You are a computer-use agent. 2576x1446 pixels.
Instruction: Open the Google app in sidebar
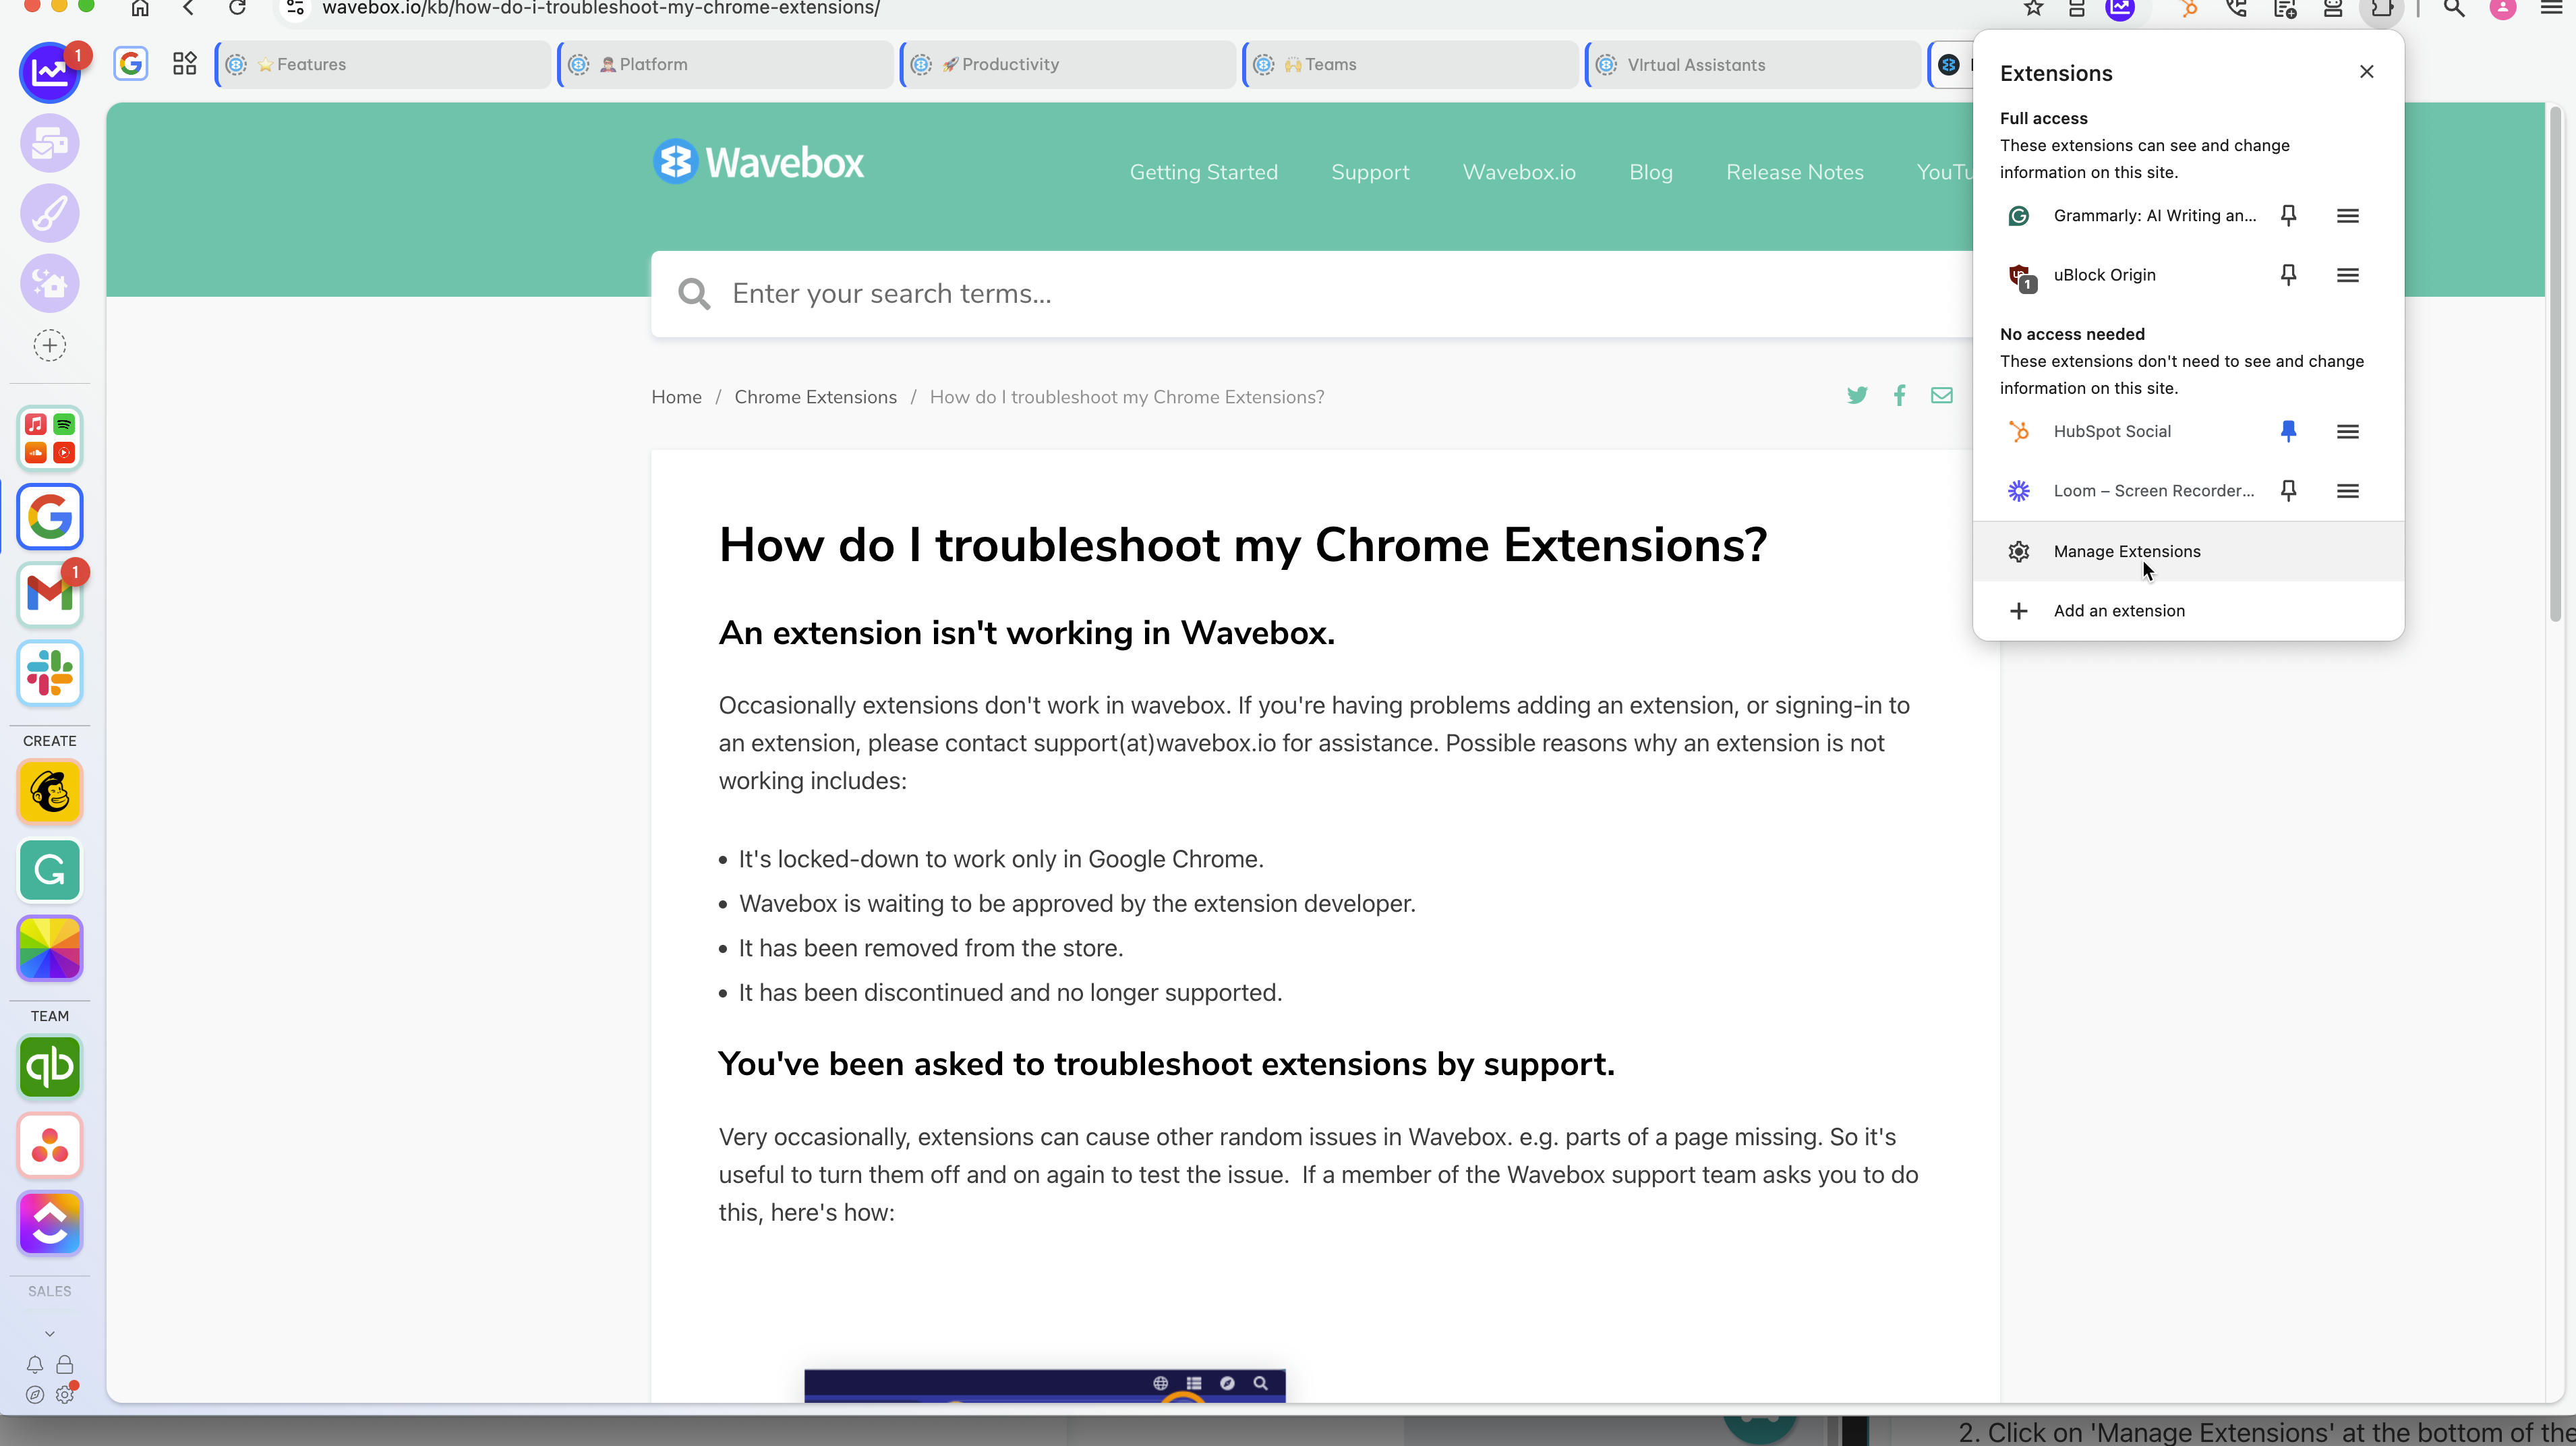tap(50, 517)
